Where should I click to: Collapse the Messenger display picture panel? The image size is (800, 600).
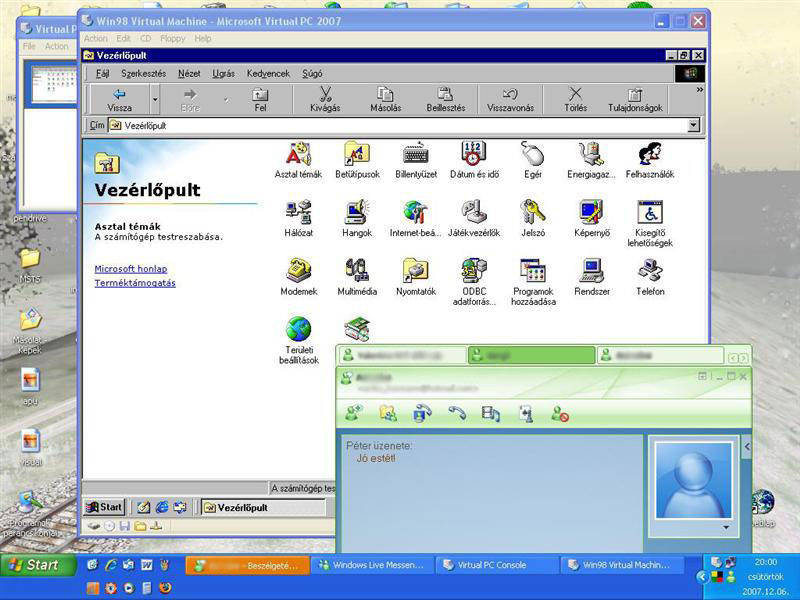pyautogui.click(x=747, y=447)
